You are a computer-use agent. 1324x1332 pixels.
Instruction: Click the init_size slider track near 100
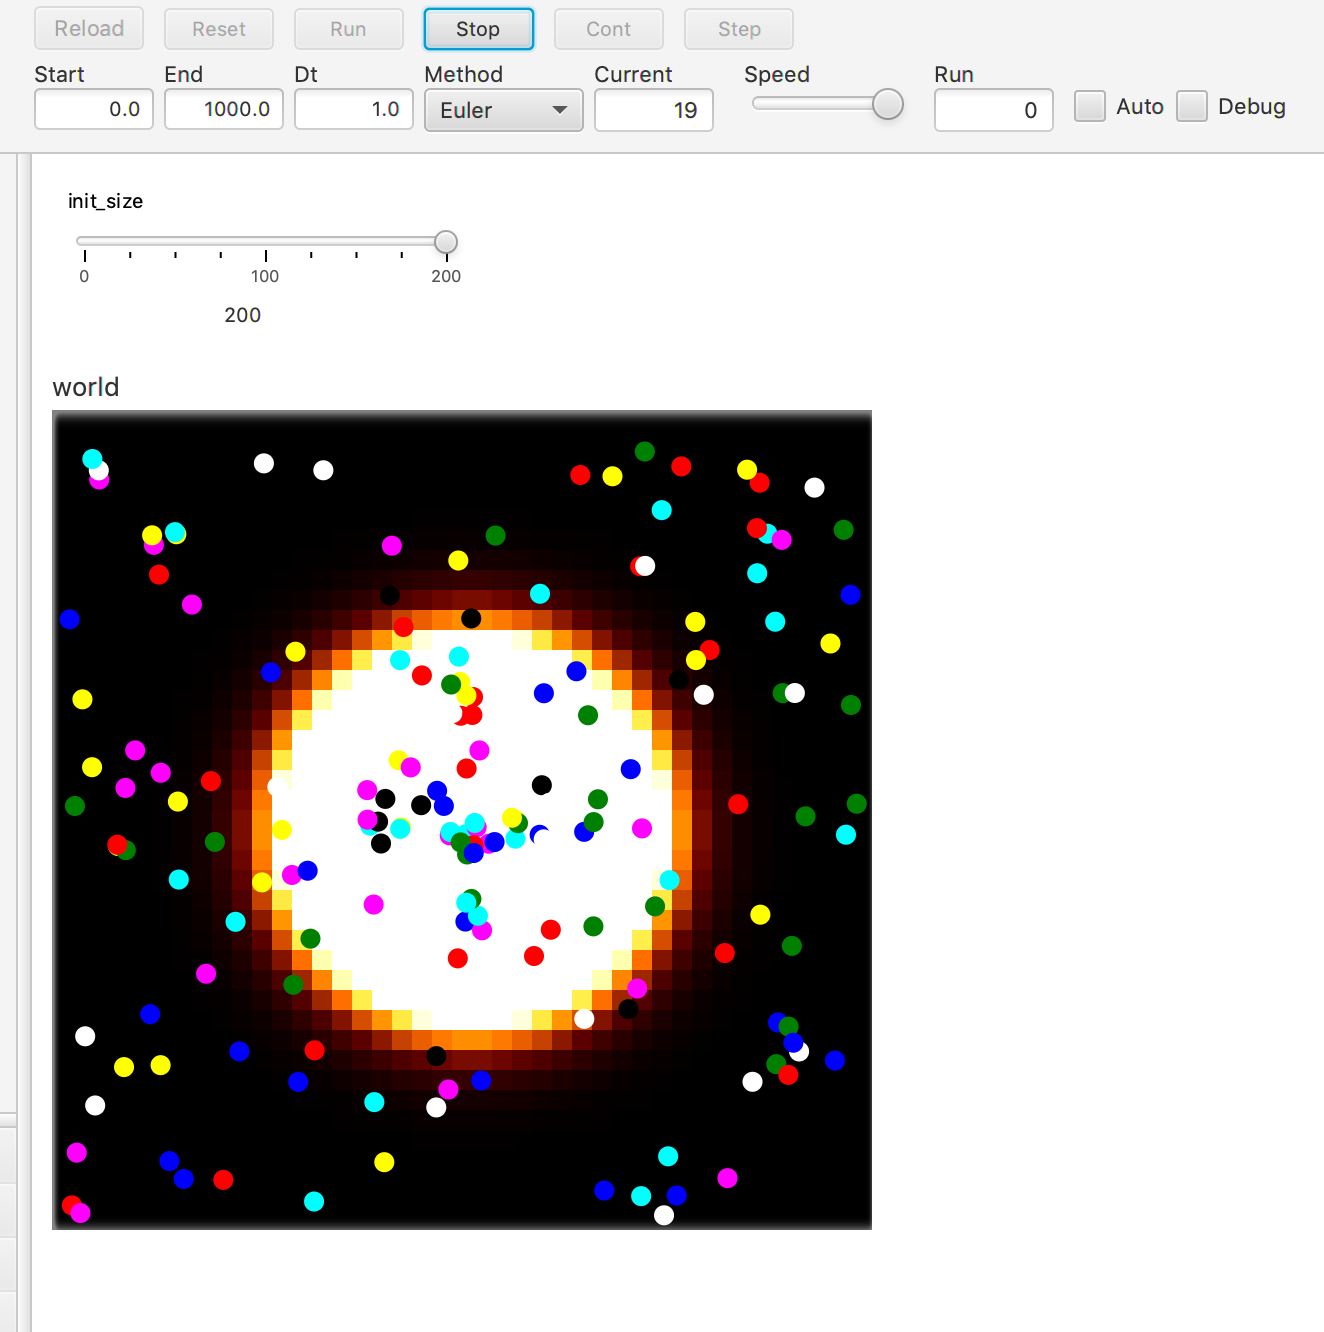(x=265, y=241)
